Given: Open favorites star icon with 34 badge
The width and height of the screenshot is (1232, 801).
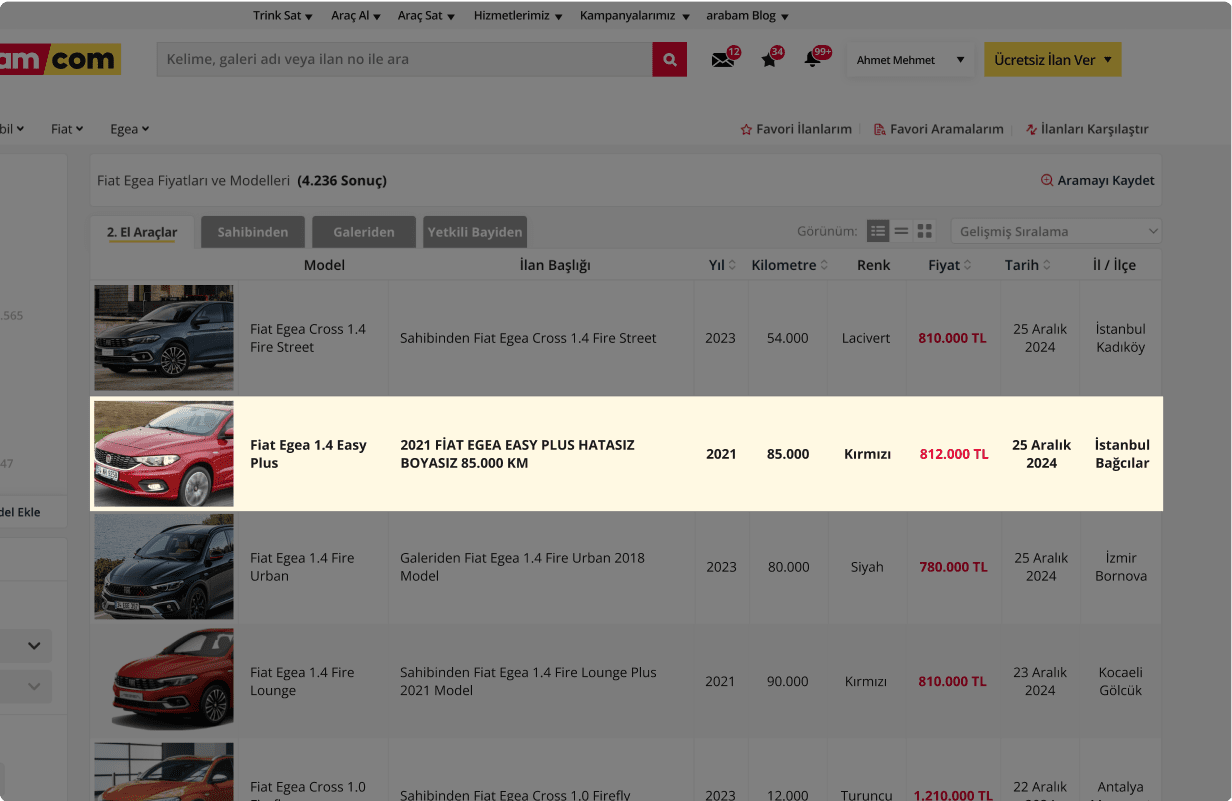Looking at the screenshot, I should 769,60.
